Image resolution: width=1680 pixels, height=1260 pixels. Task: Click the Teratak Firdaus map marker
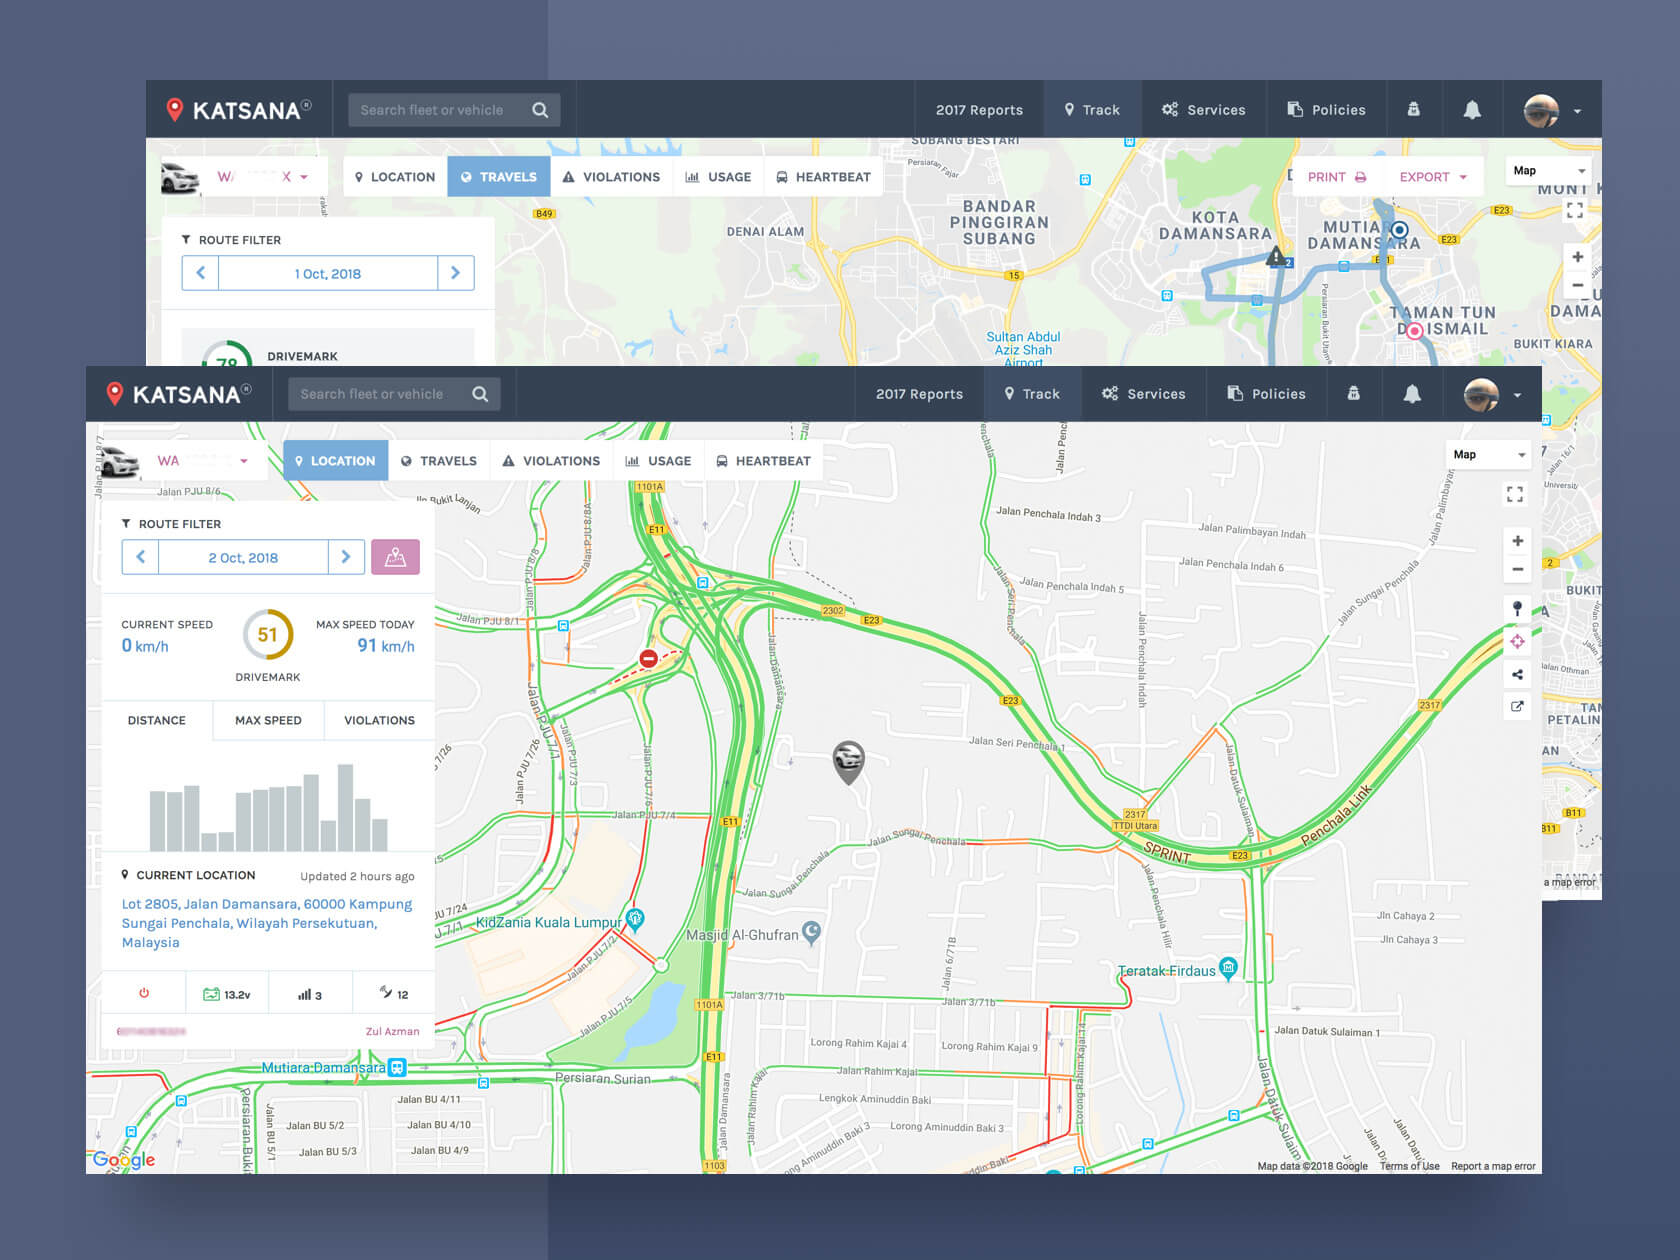[x=1229, y=967]
